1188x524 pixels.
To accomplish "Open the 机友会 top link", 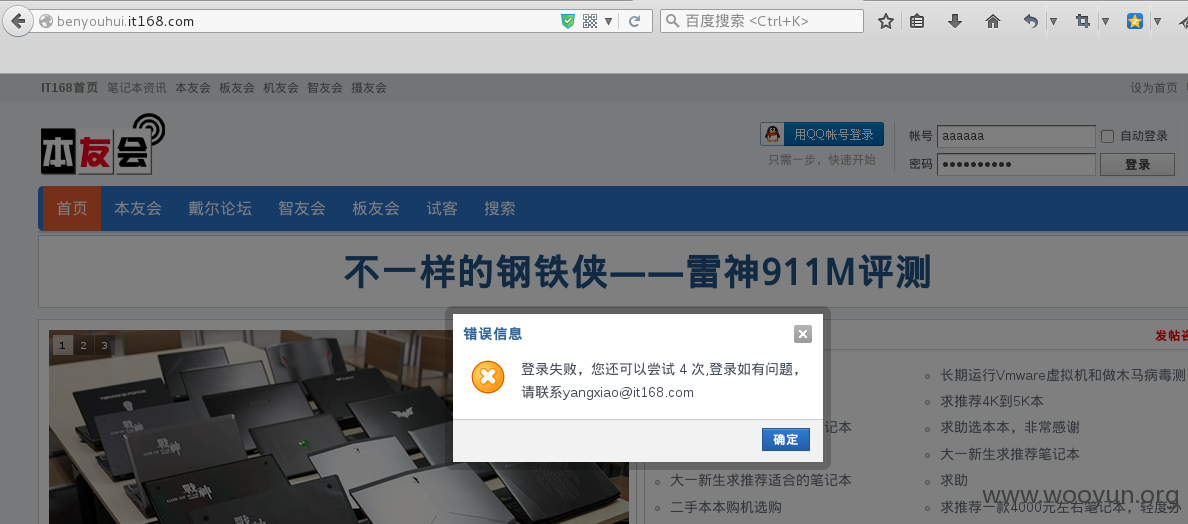I will coord(280,88).
